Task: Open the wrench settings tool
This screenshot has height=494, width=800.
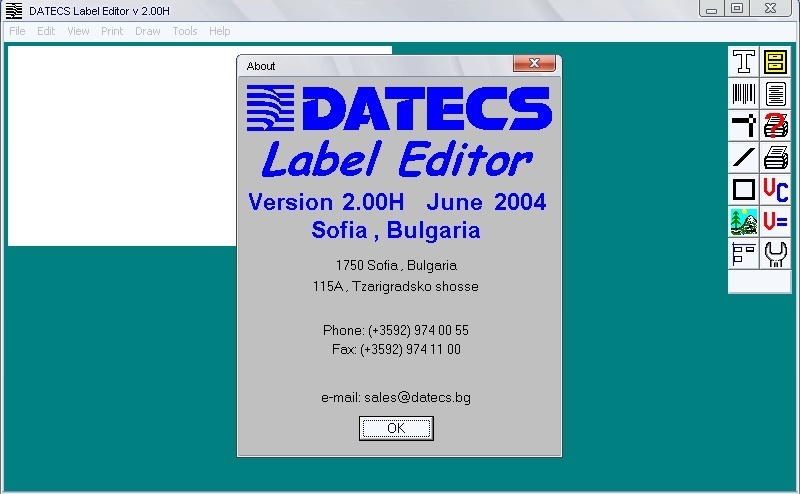Action: point(776,254)
